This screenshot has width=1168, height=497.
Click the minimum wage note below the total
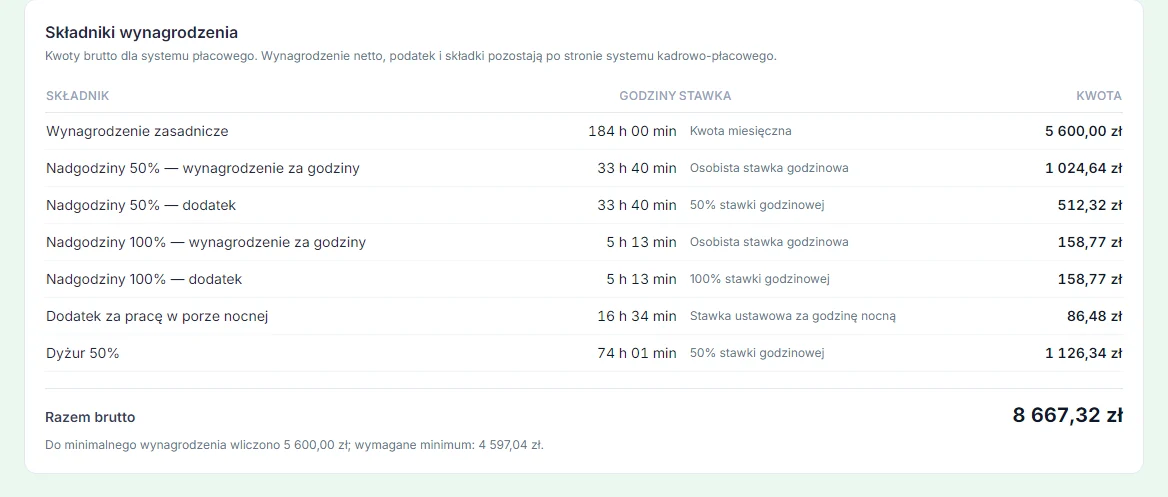click(294, 446)
